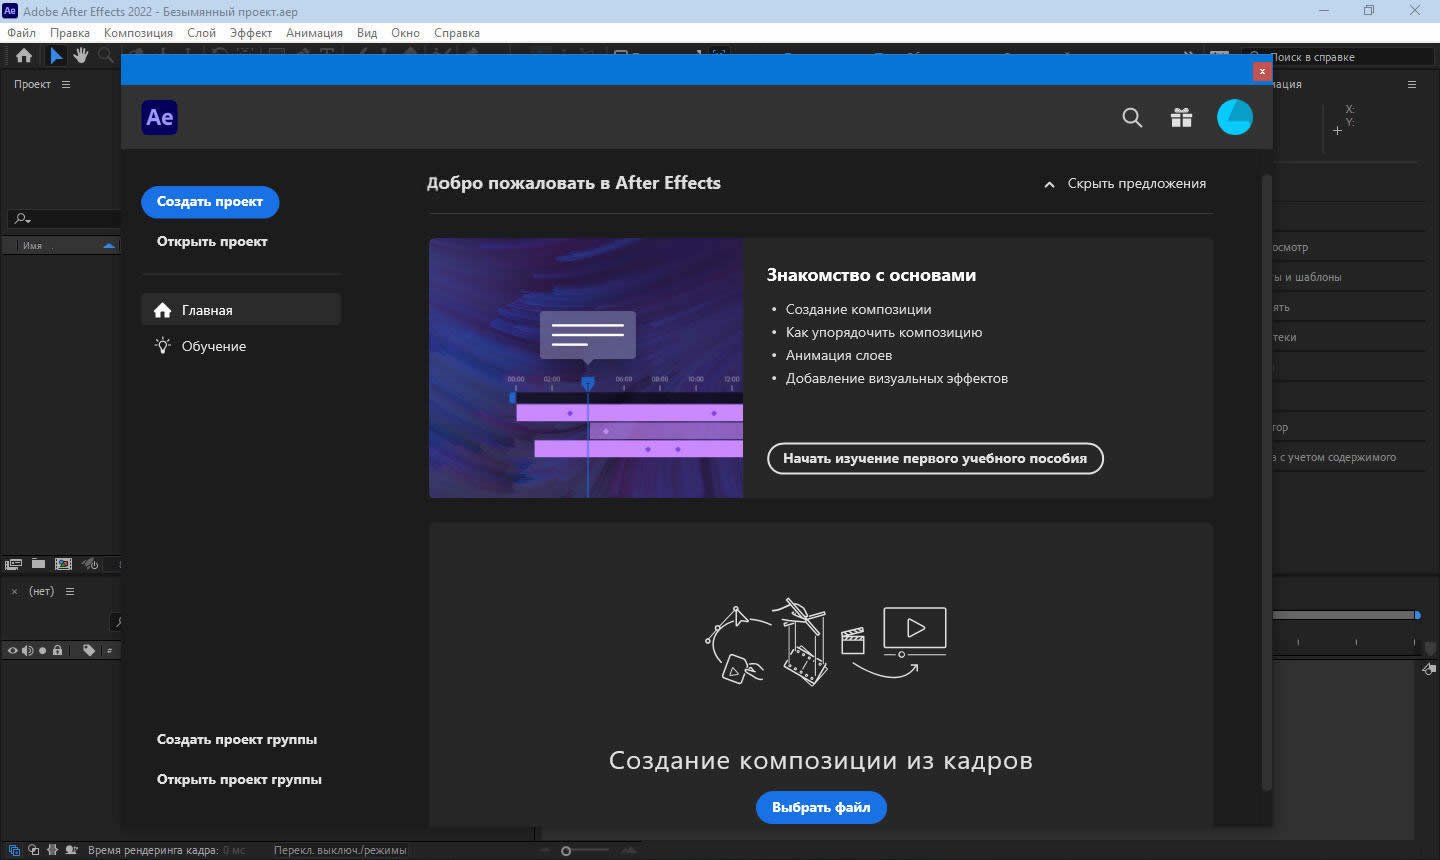Click the interpret footage icon in Project panel

[x=13, y=564]
